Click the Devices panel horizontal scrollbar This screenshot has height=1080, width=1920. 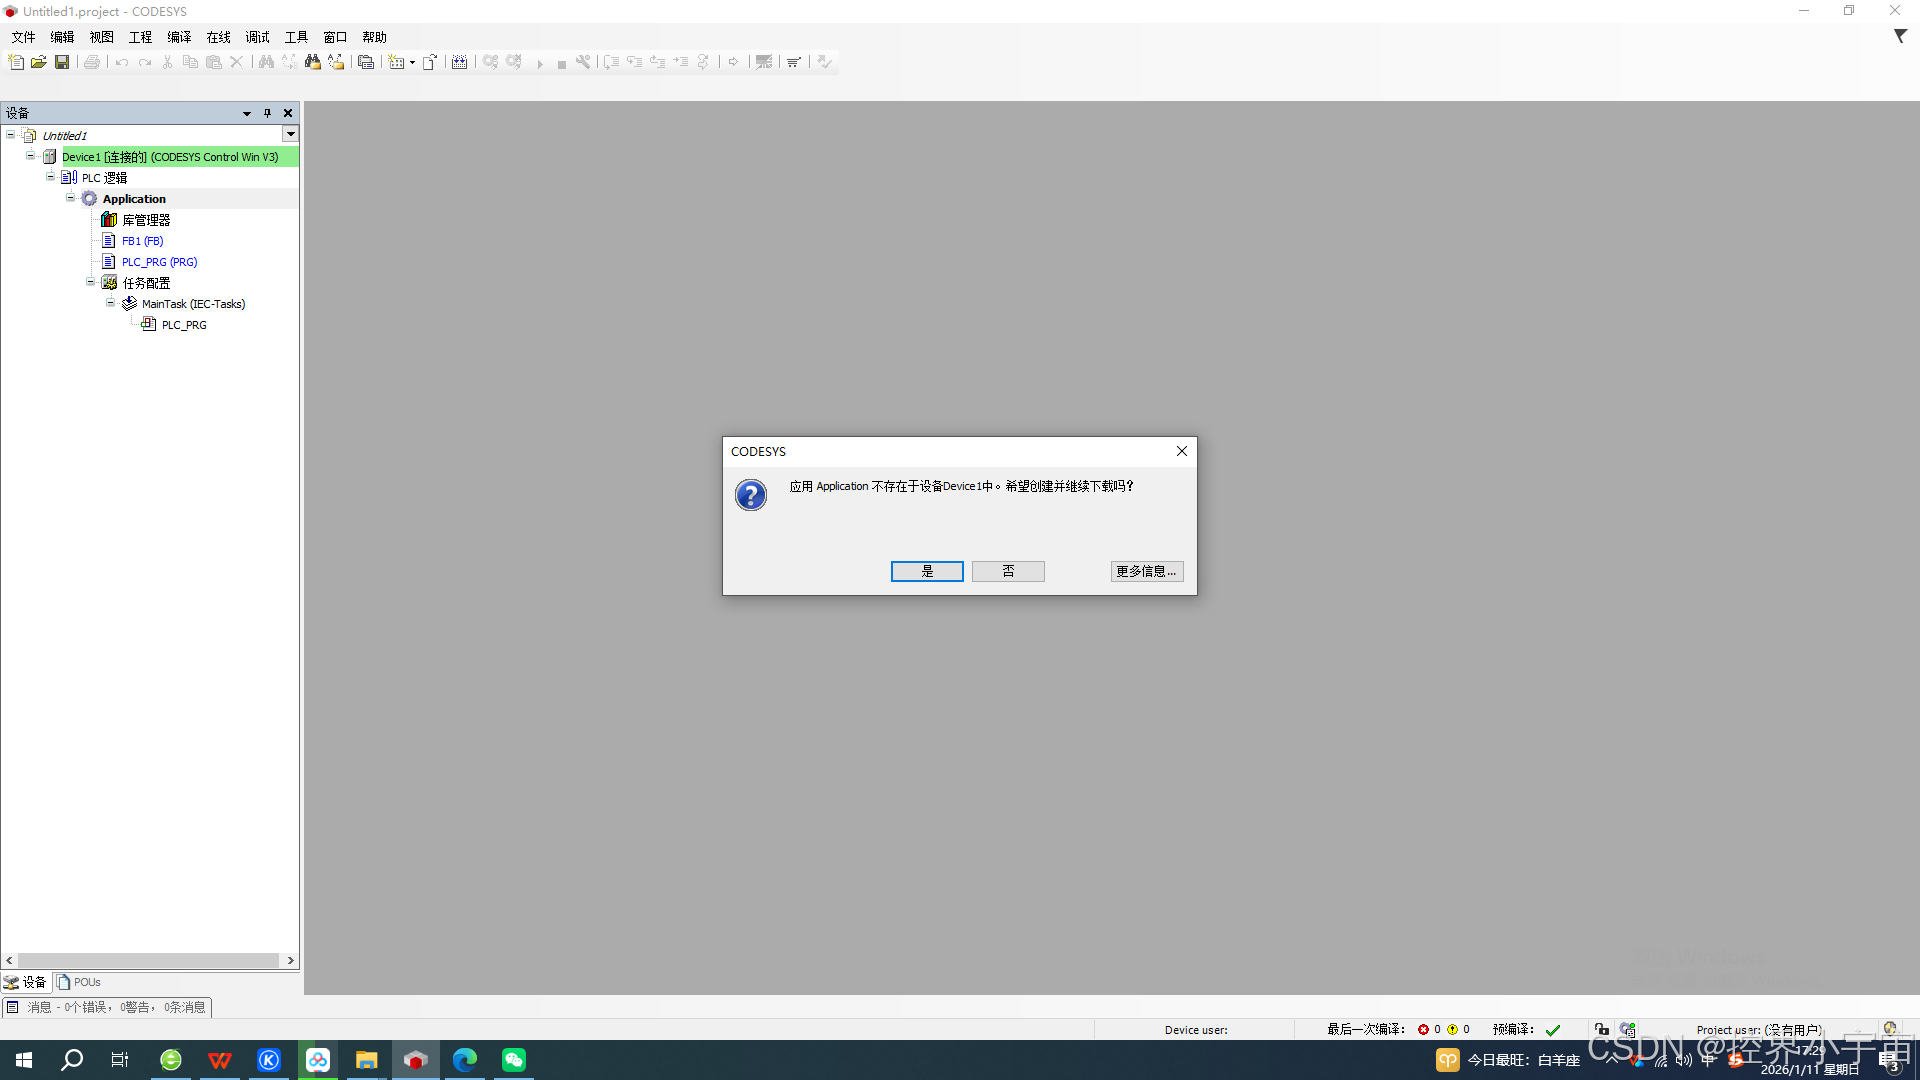point(148,960)
